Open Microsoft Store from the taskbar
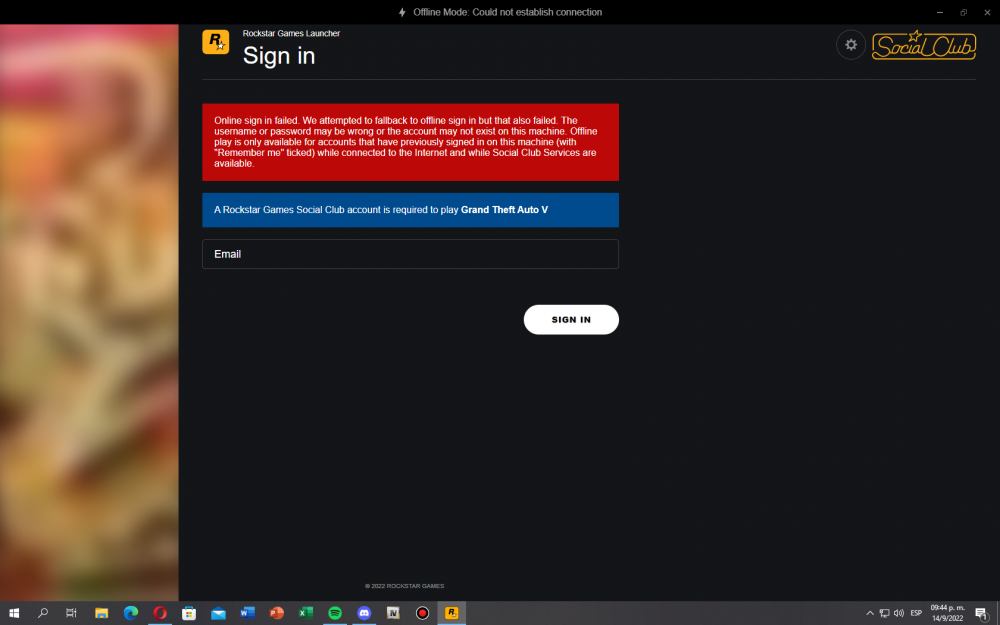This screenshot has height=625, width=1000. pos(189,613)
